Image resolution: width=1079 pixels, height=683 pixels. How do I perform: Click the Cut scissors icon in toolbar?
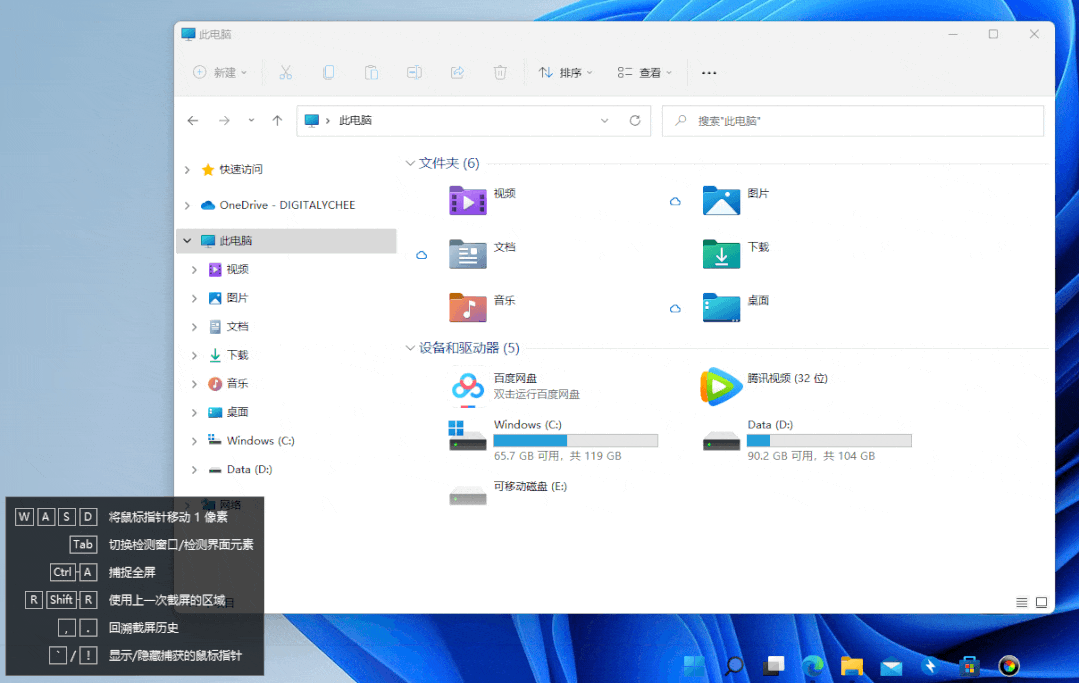[x=285, y=72]
